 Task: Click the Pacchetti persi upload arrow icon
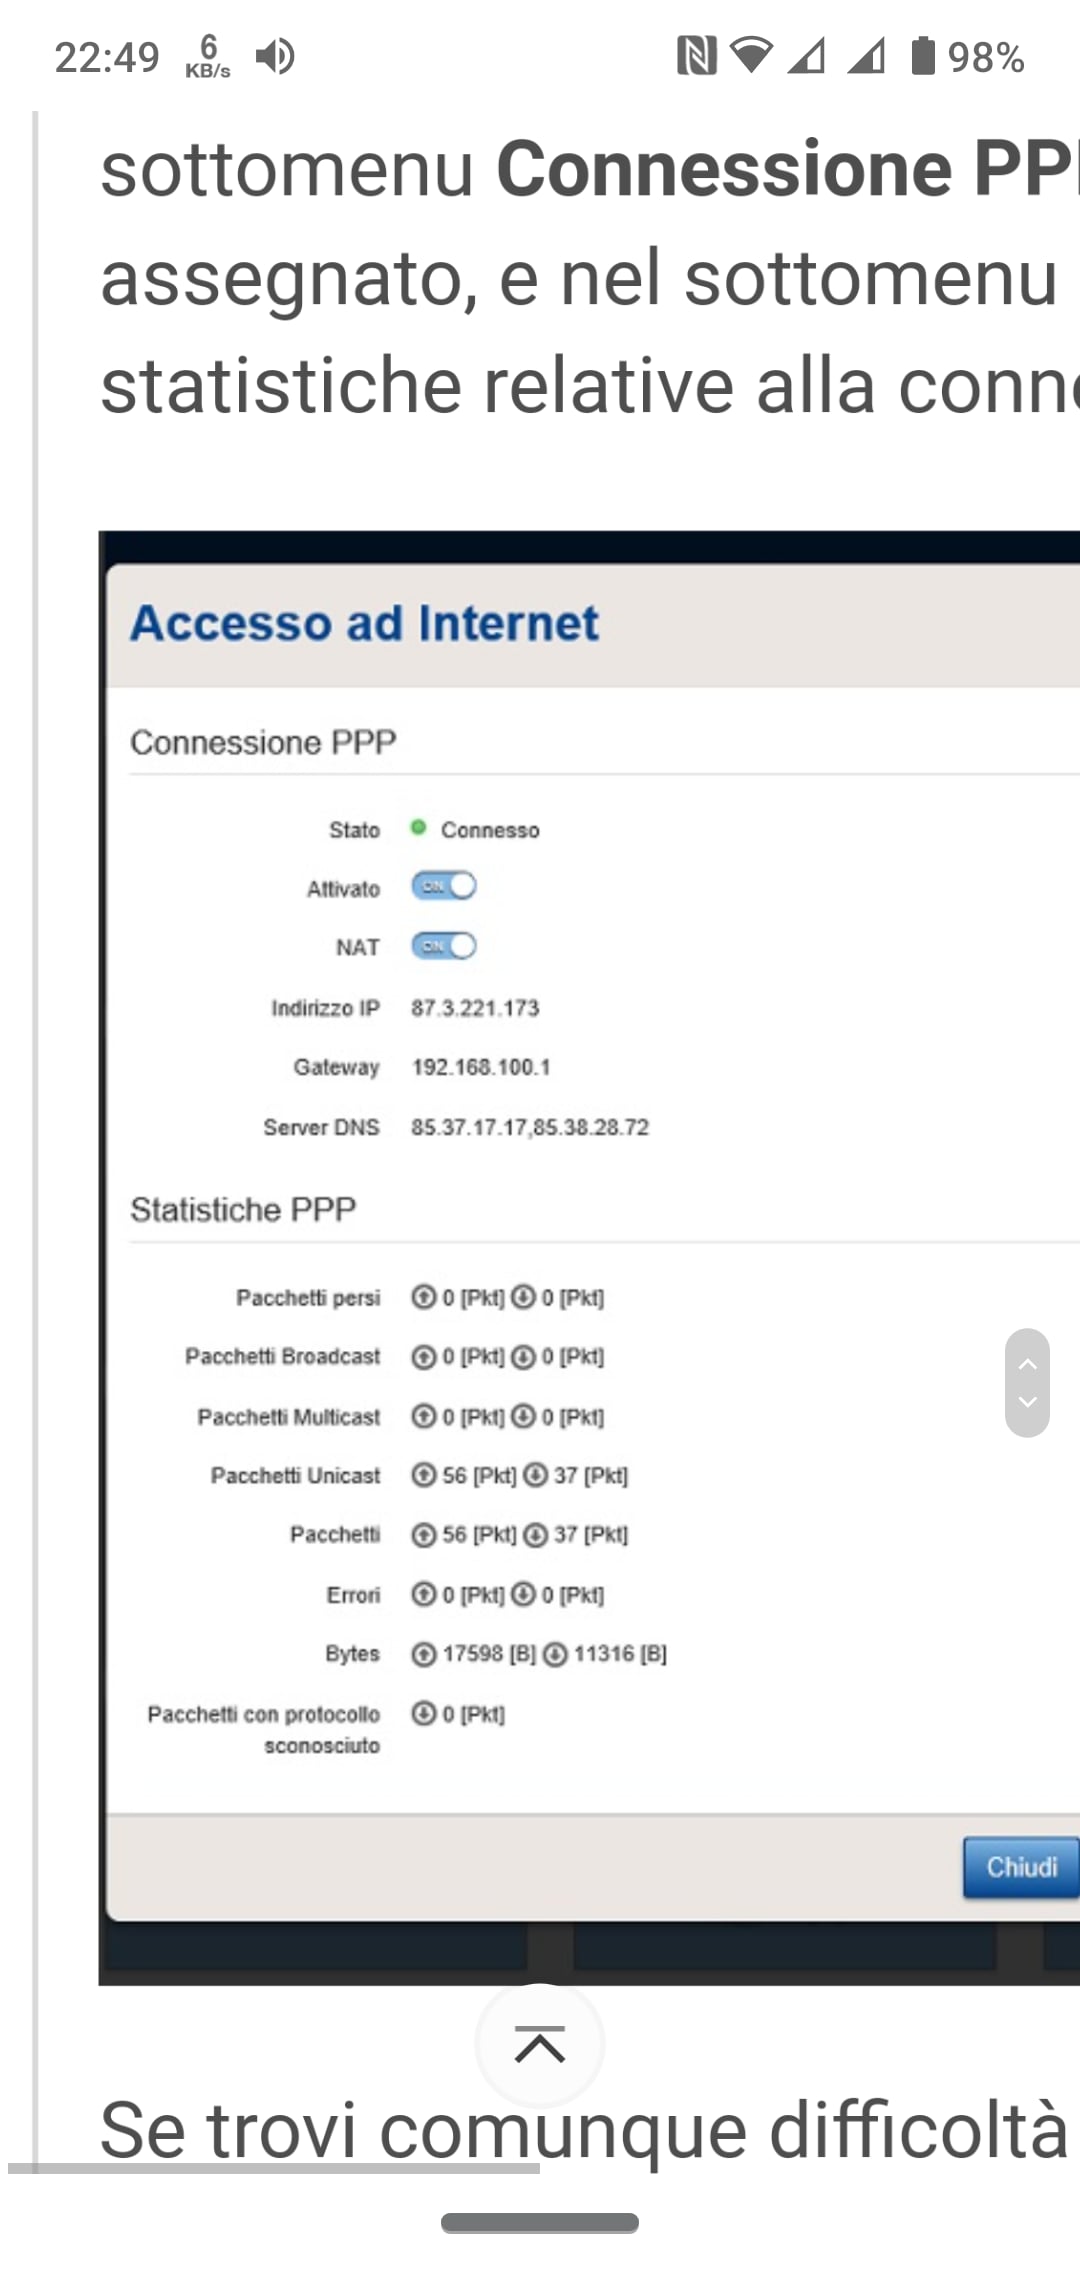[x=424, y=1297]
